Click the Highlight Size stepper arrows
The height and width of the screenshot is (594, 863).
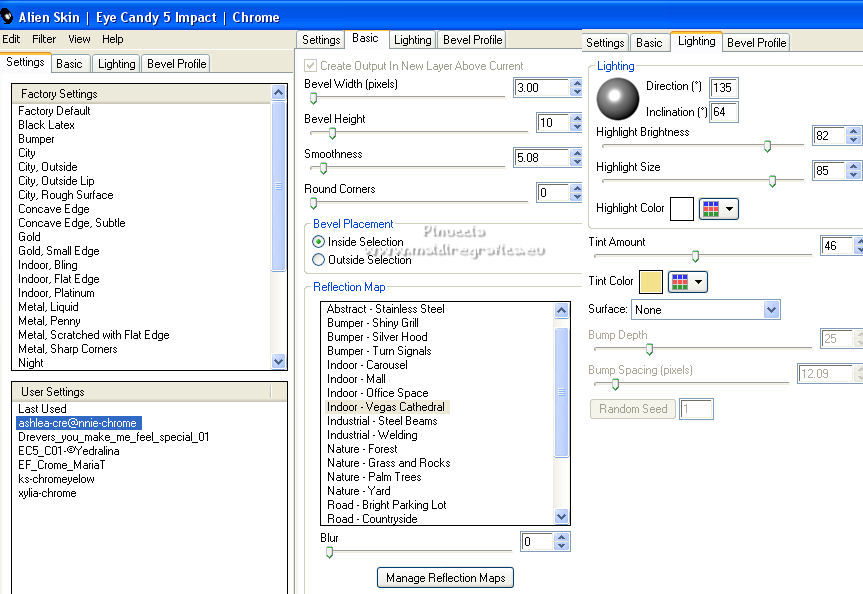tap(853, 170)
